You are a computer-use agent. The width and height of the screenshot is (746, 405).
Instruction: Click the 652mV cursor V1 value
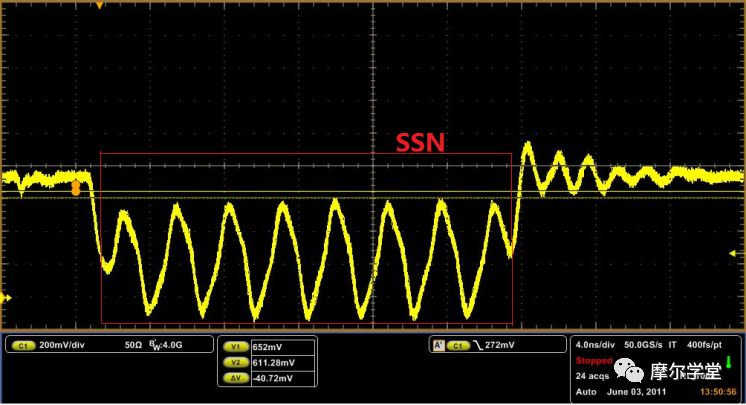pyautogui.click(x=267, y=347)
